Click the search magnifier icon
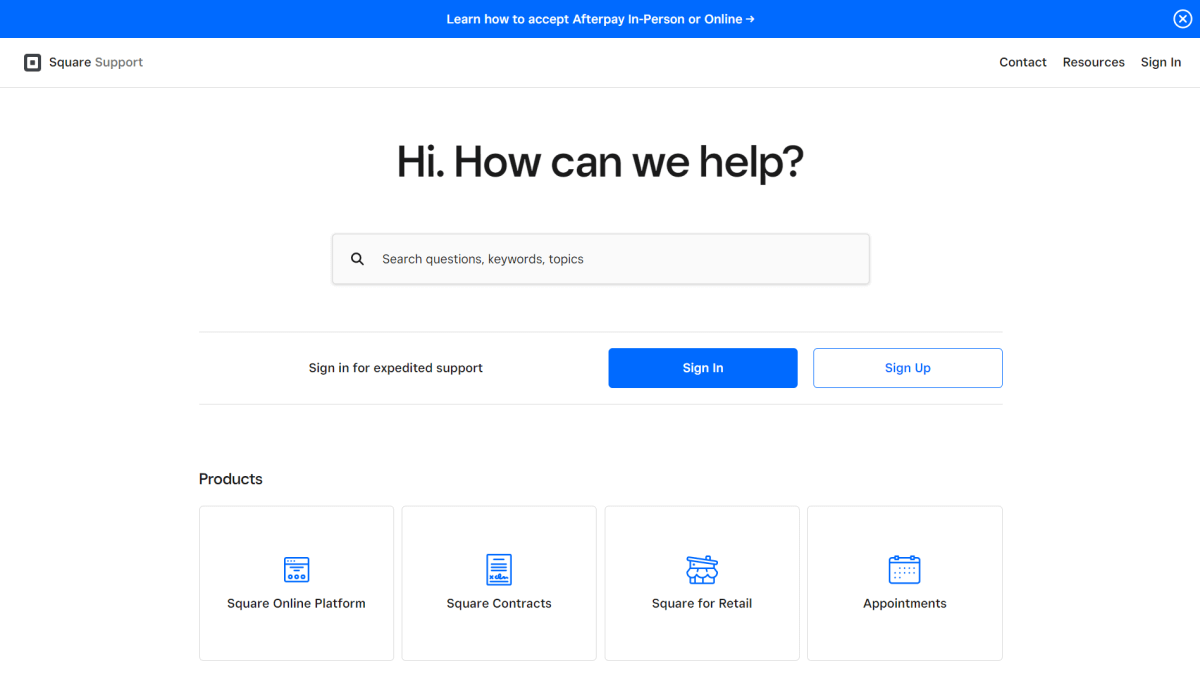Image resolution: width=1200 pixels, height=683 pixels. pos(357,259)
